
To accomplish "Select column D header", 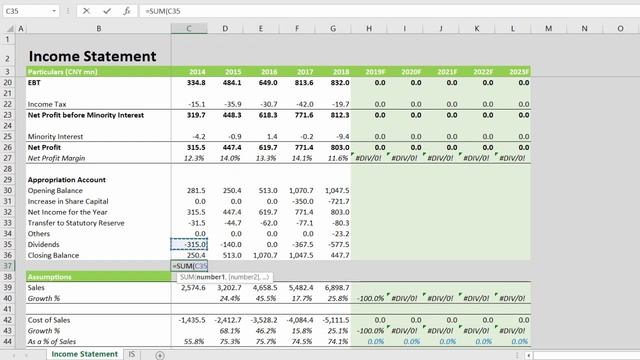I will 225,29.
